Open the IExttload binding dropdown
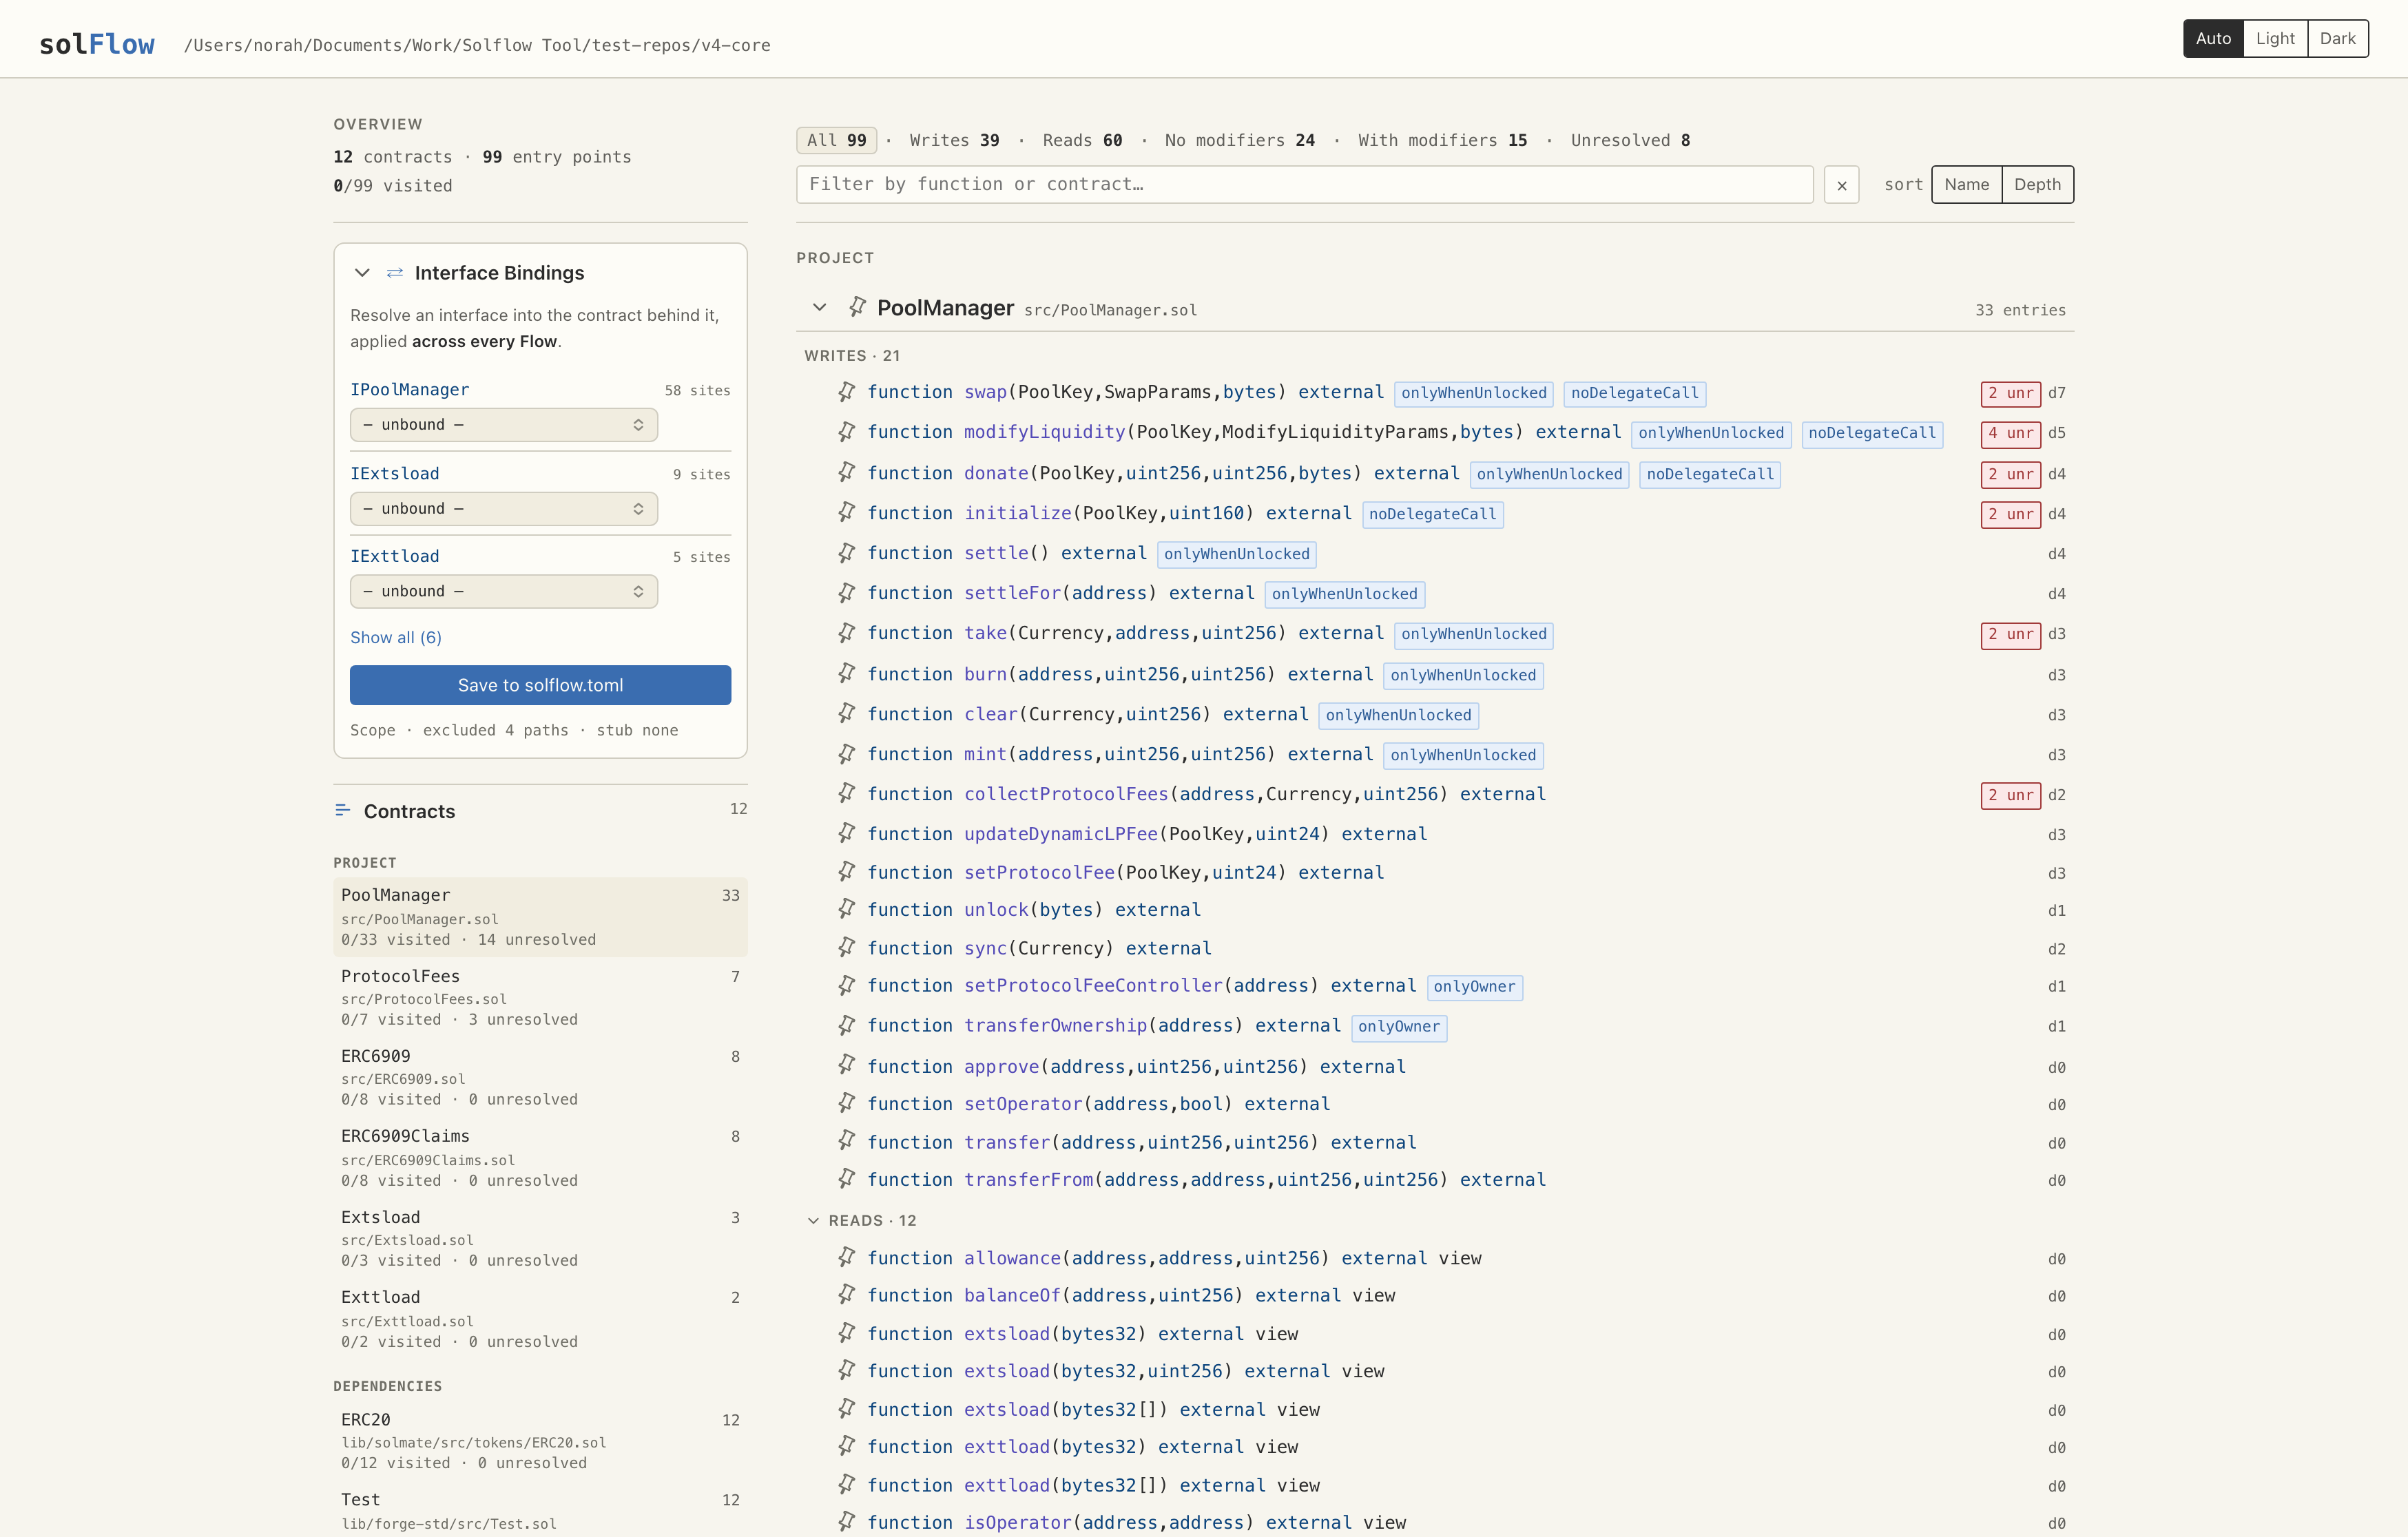Image resolution: width=2408 pixels, height=1537 pixels. click(x=504, y=591)
